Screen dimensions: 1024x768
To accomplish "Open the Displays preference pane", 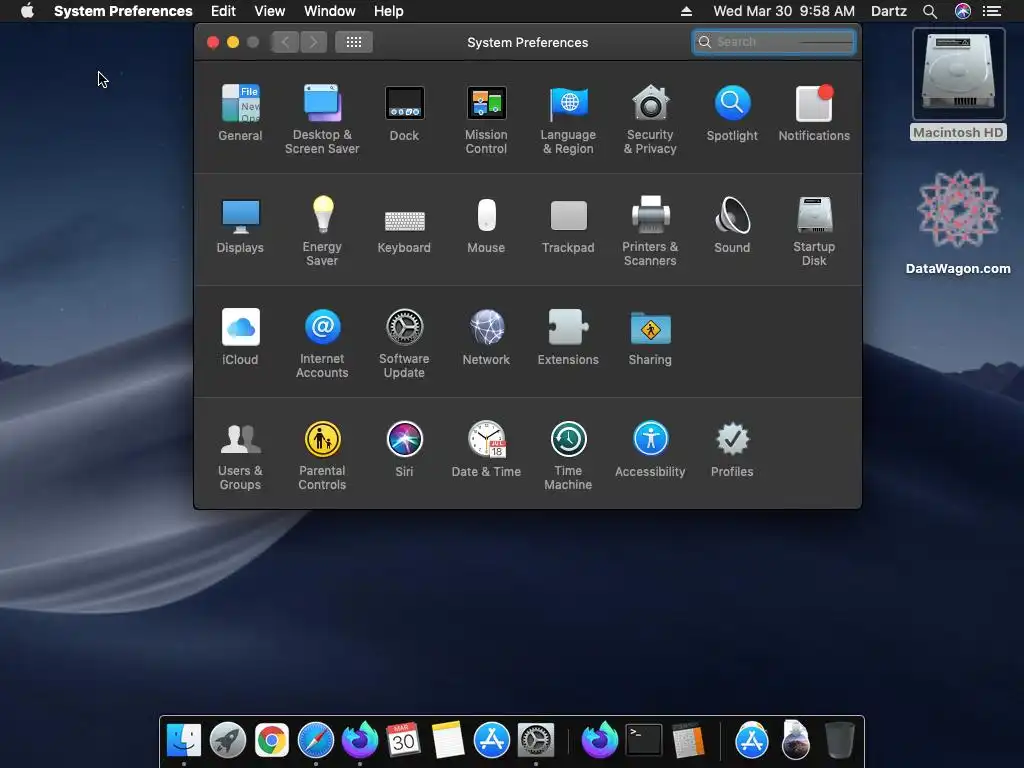I will click(x=240, y=225).
